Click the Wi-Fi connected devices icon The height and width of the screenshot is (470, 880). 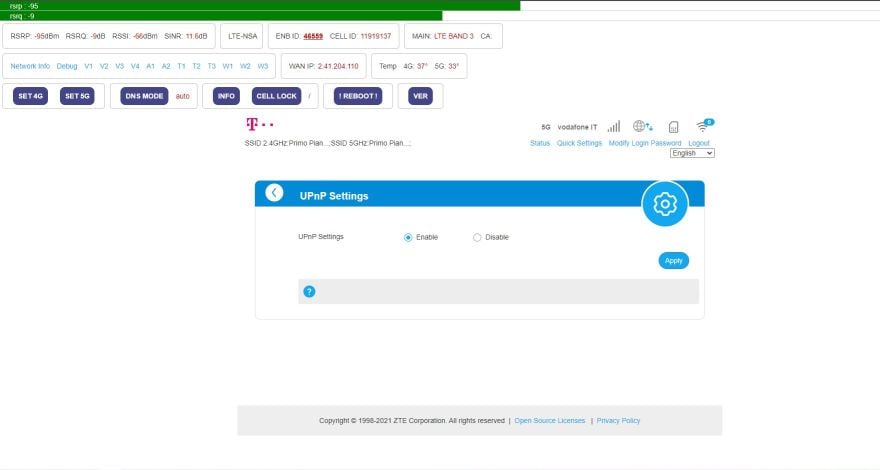[x=703, y=126]
